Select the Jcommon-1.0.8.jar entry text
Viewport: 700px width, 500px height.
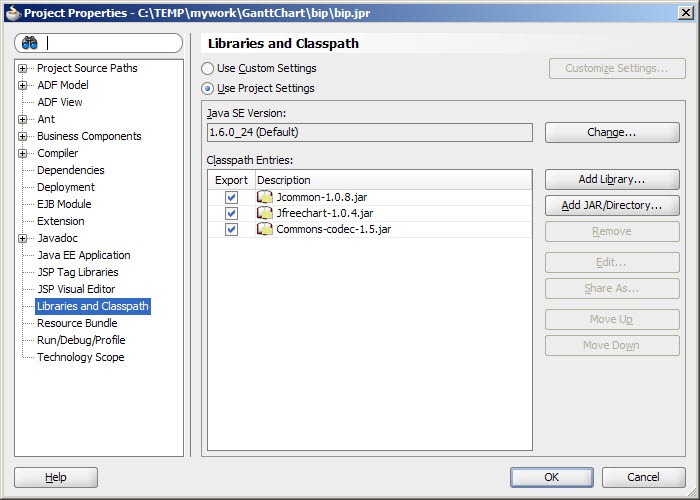(322, 197)
